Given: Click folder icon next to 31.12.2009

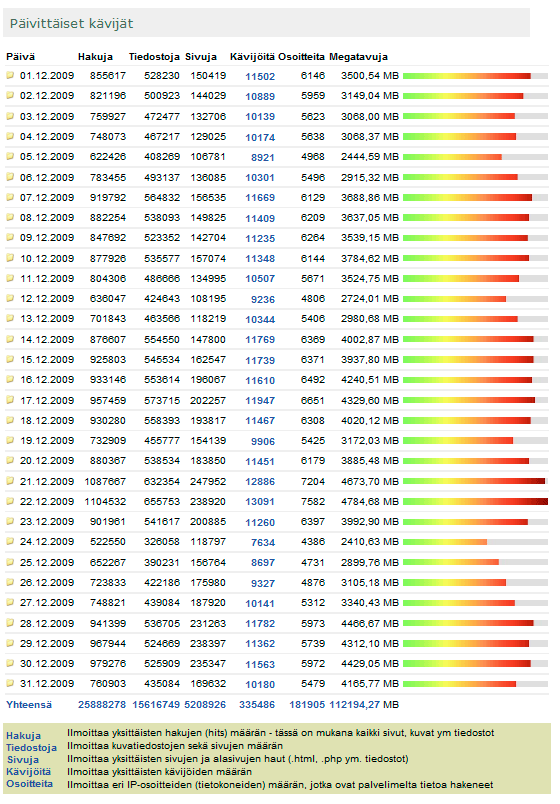Looking at the screenshot, I should [x=10, y=683].
